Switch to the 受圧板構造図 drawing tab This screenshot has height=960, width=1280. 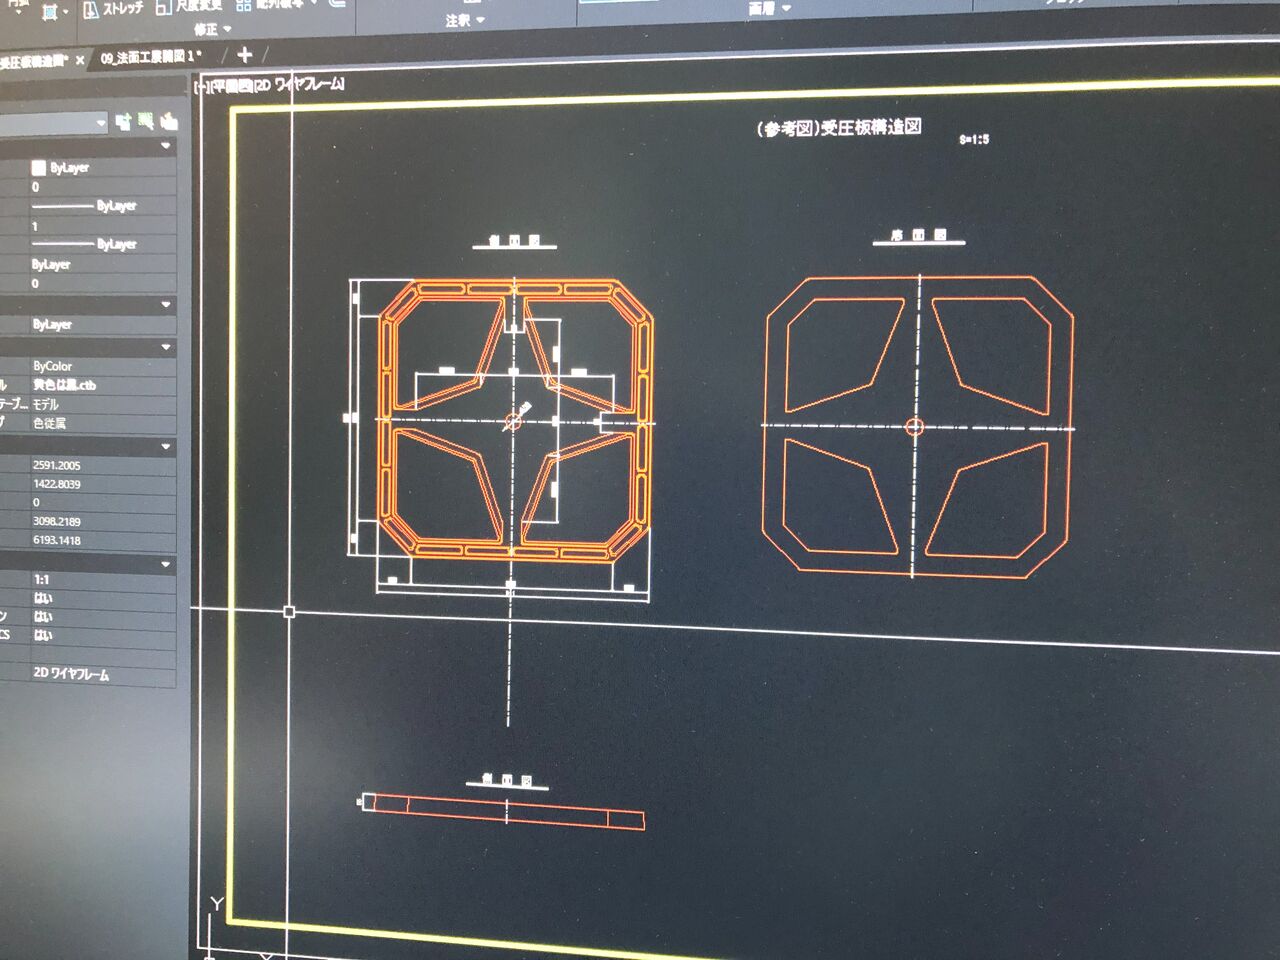click(x=34, y=61)
